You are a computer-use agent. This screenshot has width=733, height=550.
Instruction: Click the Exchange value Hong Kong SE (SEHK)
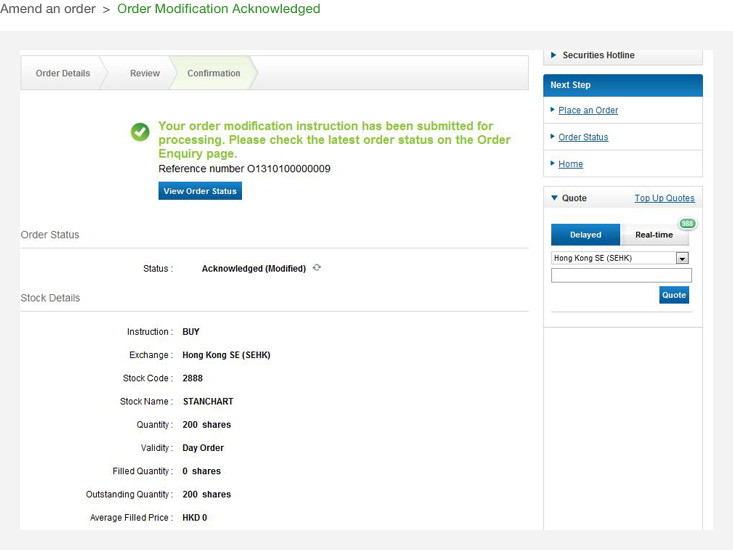(226, 355)
